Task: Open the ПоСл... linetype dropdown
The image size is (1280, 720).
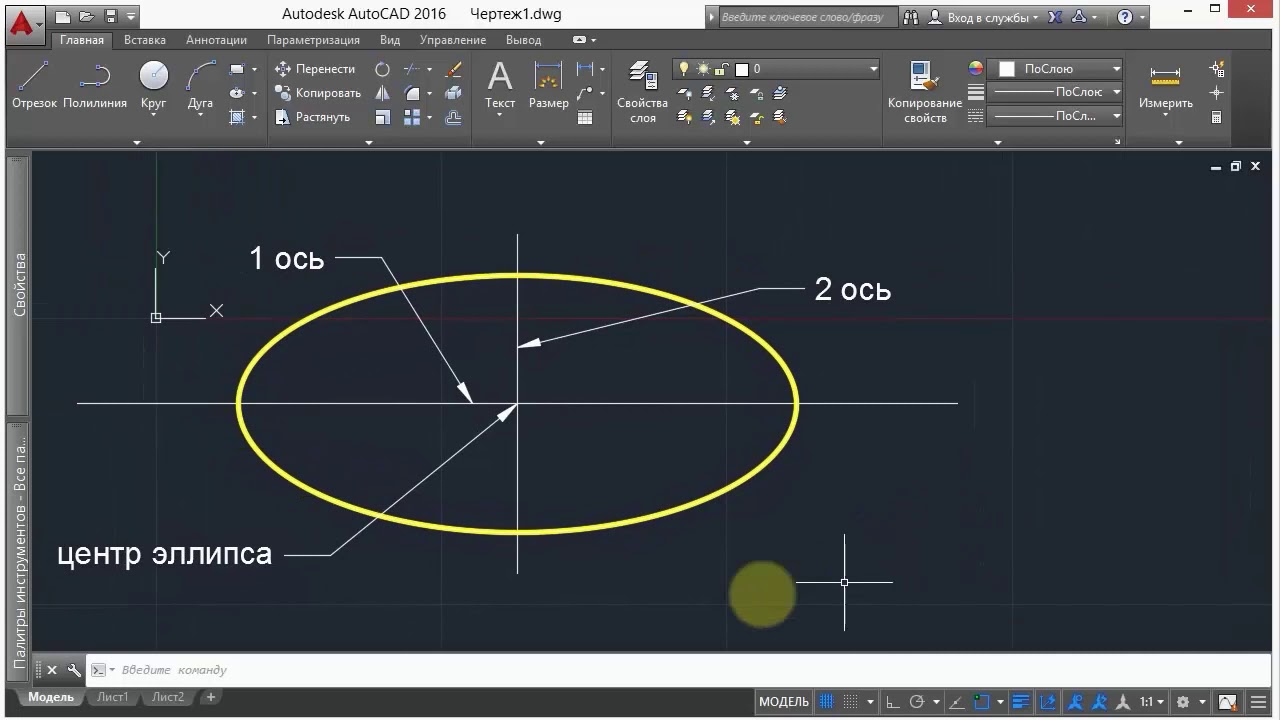Action: point(1116,116)
